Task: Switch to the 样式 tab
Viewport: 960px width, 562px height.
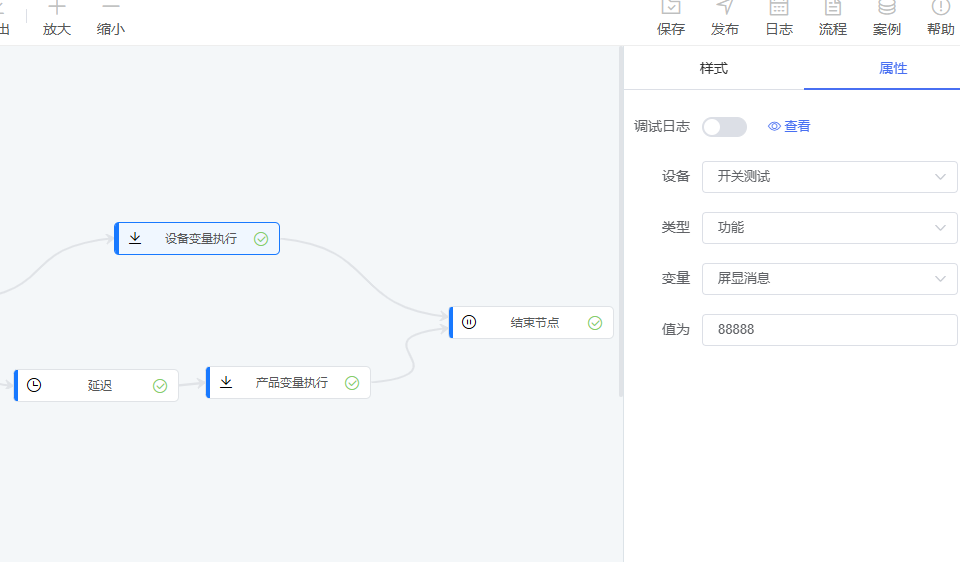Action: pyautogui.click(x=713, y=68)
